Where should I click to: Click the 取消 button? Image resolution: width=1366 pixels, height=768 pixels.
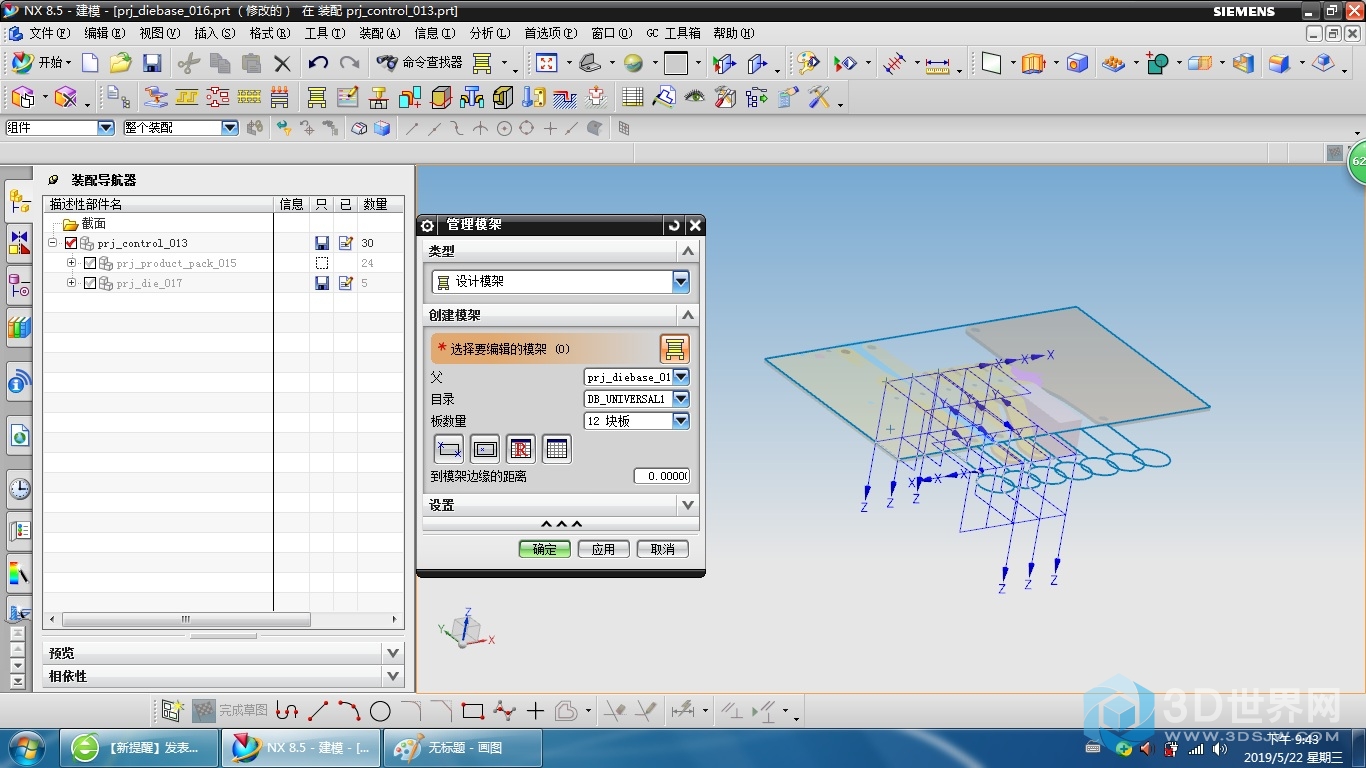pyautogui.click(x=662, y=549)
